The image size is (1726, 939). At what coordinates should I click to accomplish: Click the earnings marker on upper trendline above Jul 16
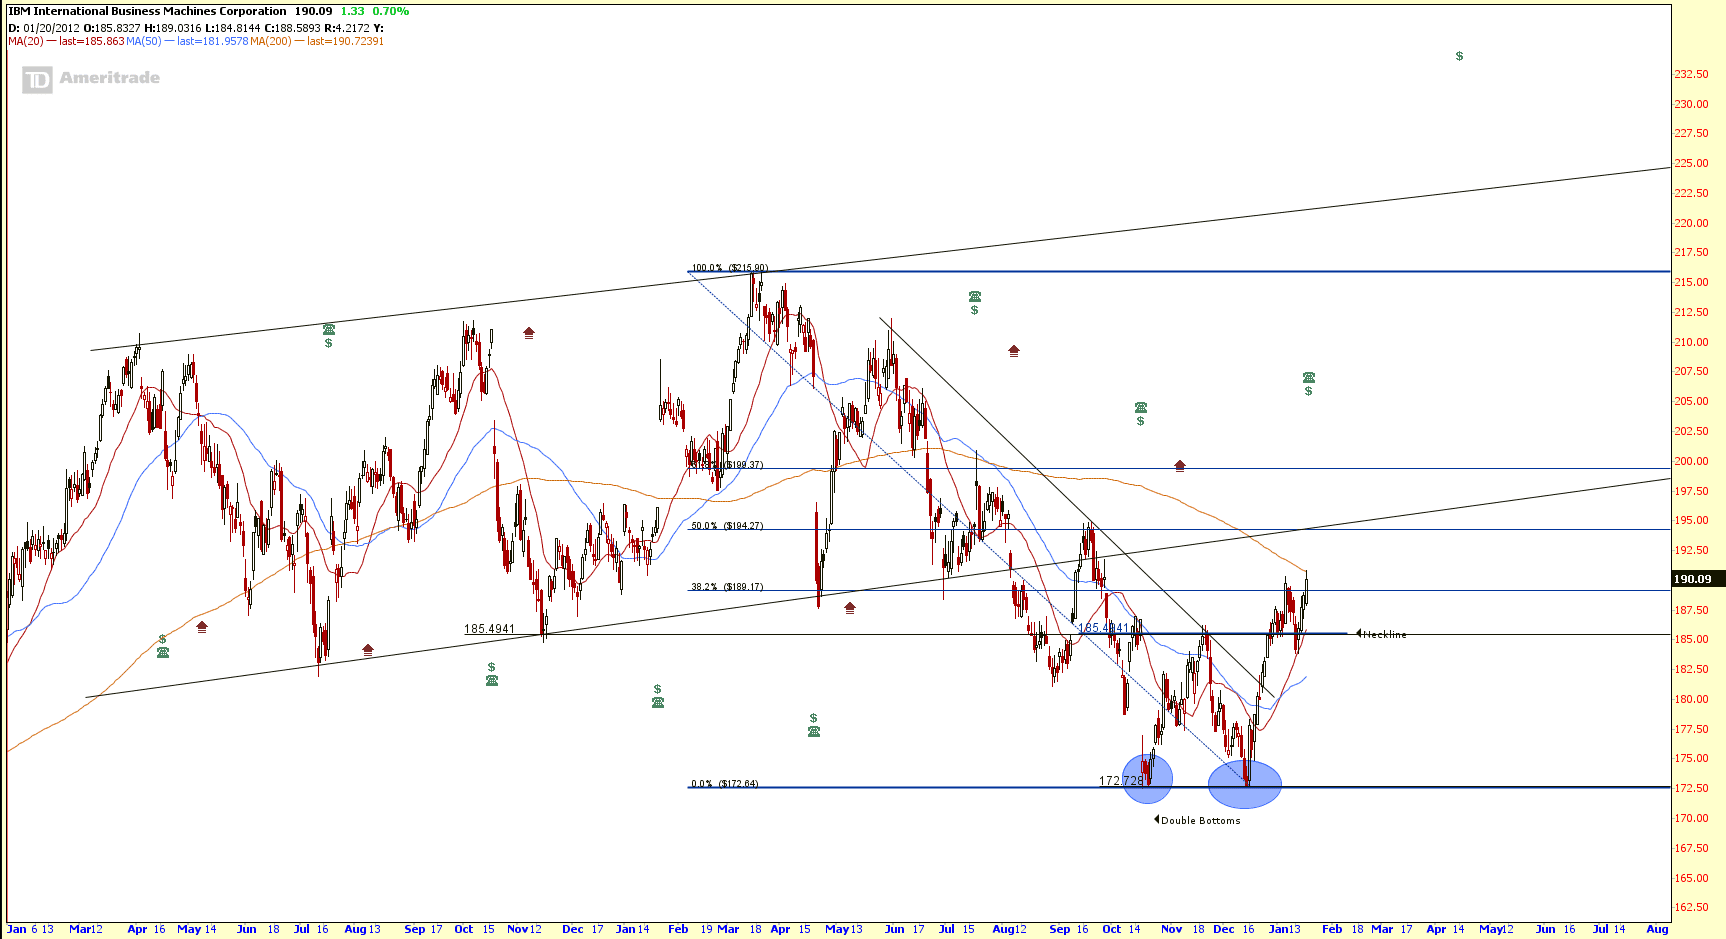coord(329,335)
